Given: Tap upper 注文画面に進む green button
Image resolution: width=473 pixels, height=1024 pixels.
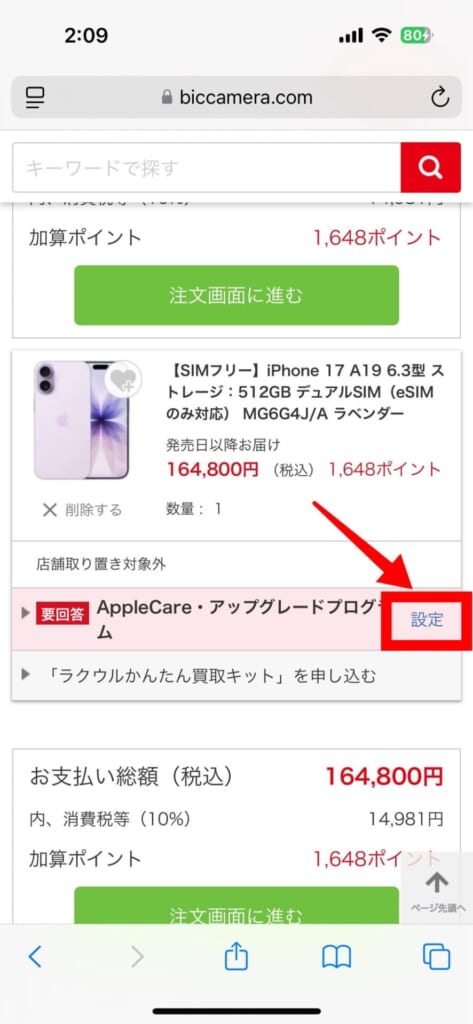Looking at the screenshot, I should click(x=236, y=295).
